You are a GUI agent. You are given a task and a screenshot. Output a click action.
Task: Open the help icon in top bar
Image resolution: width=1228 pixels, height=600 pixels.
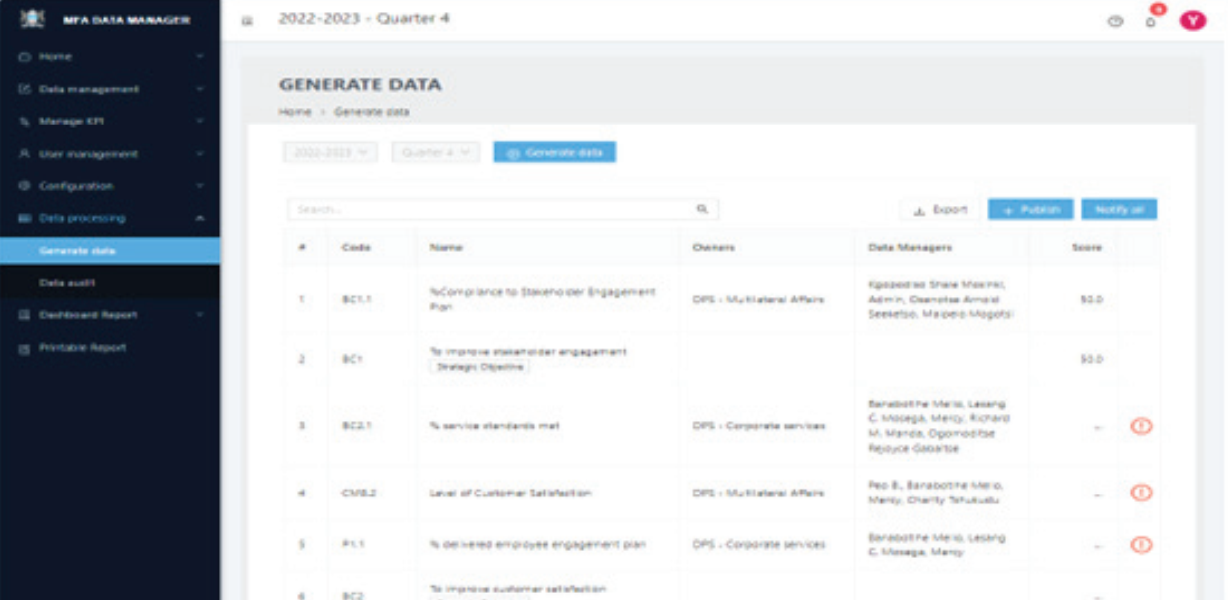[x=1116, y=21]
